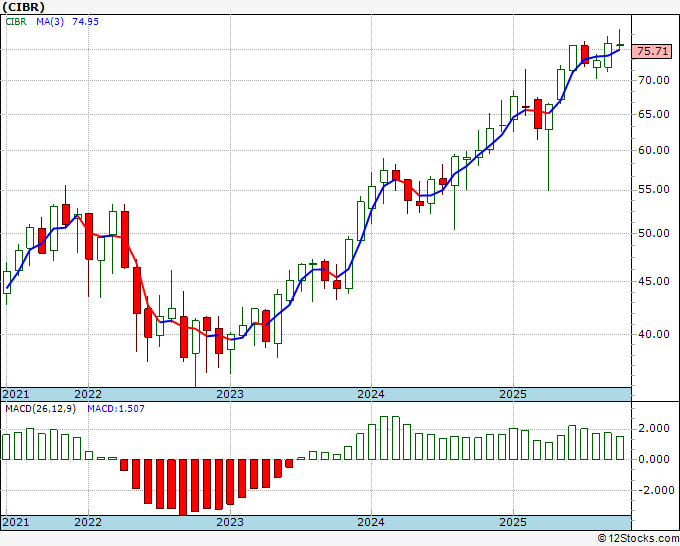Click the MA value 74.95

click(85, 21)
